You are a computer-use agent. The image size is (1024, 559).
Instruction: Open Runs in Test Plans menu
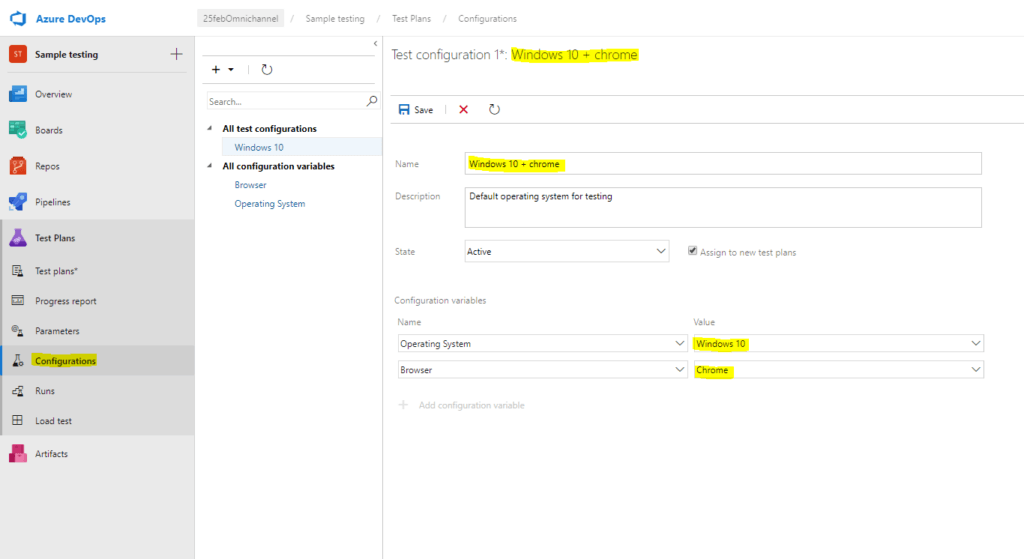(x=44, y=391)
